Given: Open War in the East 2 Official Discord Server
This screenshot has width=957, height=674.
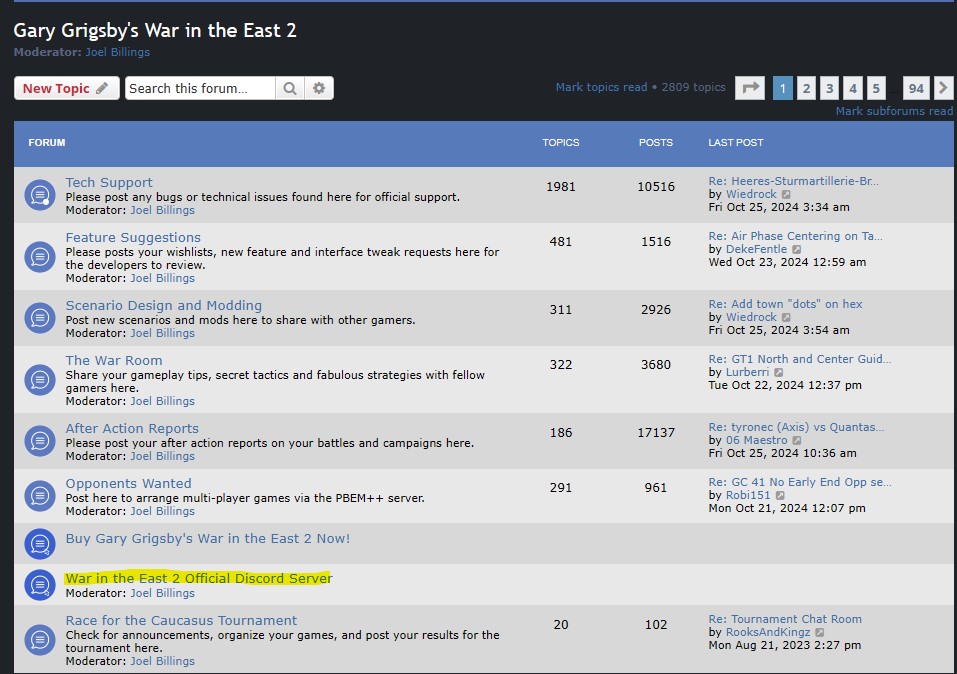Looking at the screenshot, I should 198,578.
